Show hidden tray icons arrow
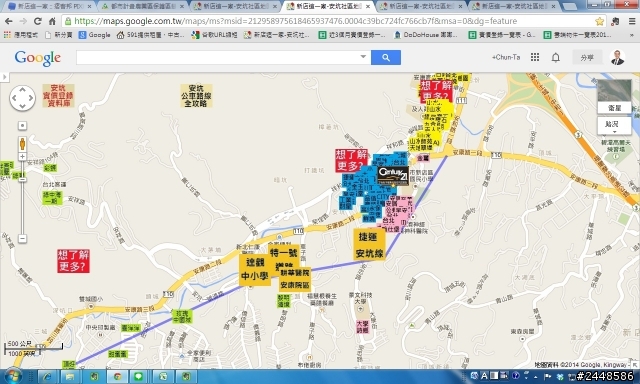The width and height of the screenshot is (640, 384). click(x=535, y=376)
